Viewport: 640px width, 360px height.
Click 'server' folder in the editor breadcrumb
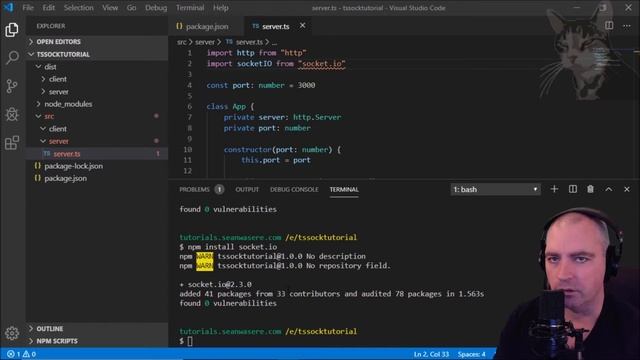(x=204, y=42)
